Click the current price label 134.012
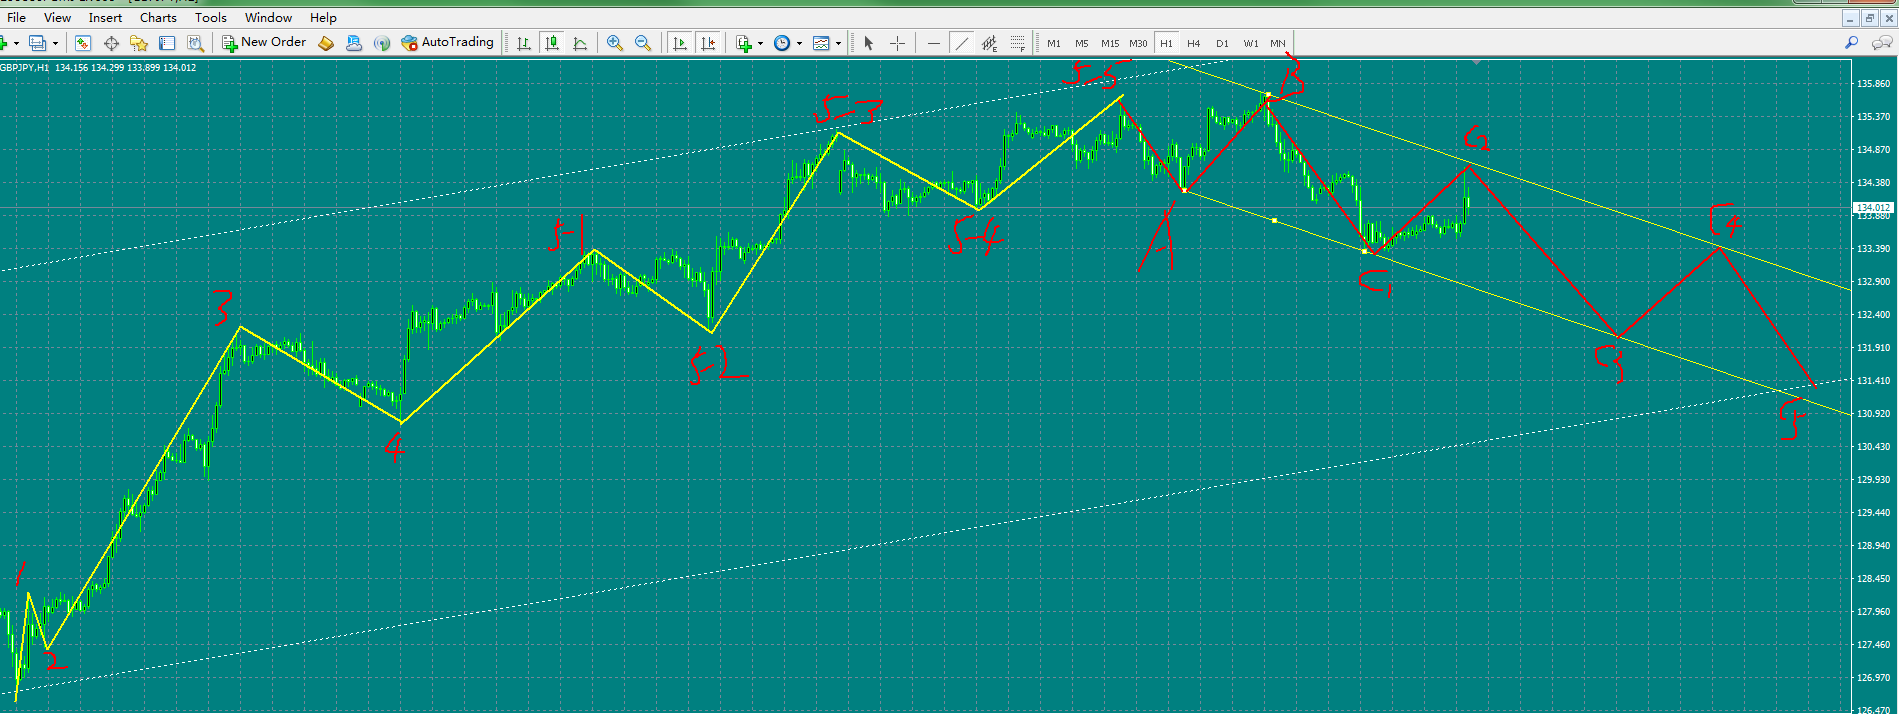The width and height of the screenshot is (1899, 714). 1873,208
